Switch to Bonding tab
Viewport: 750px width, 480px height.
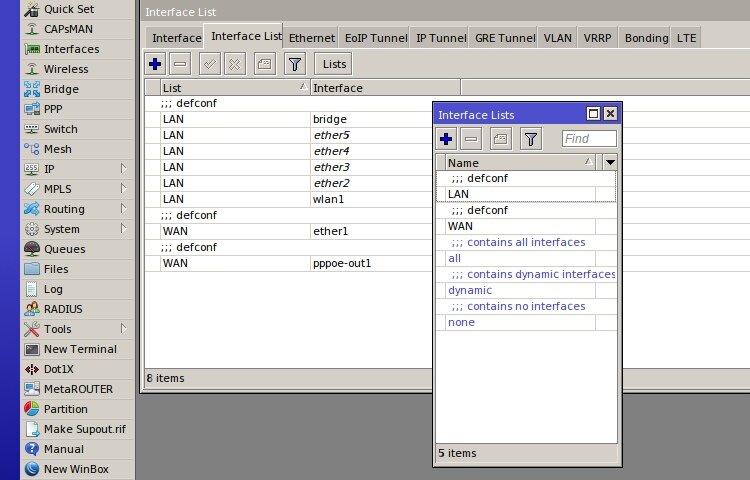tap(646, 38)
